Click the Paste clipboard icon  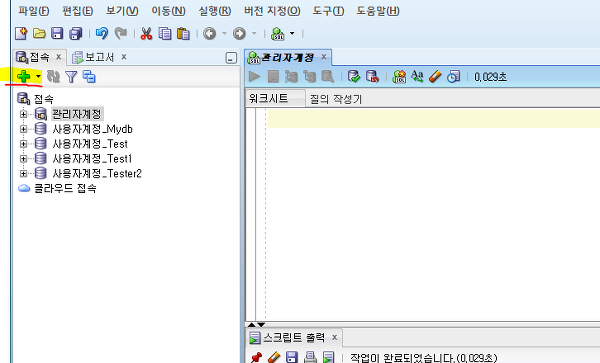183,34
